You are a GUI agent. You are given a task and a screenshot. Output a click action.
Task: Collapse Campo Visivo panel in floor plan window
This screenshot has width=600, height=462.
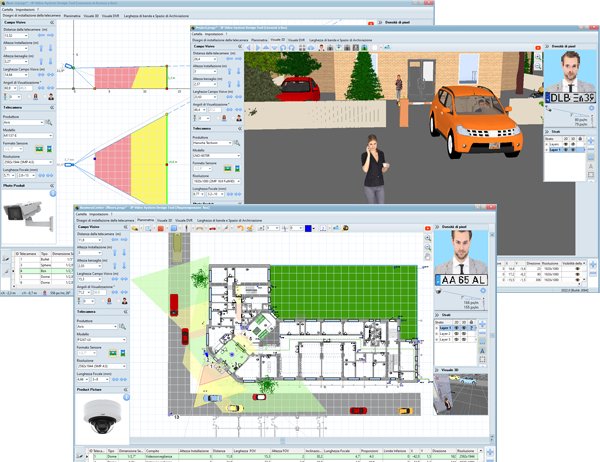pyautogui.click(x=126, y=227)
